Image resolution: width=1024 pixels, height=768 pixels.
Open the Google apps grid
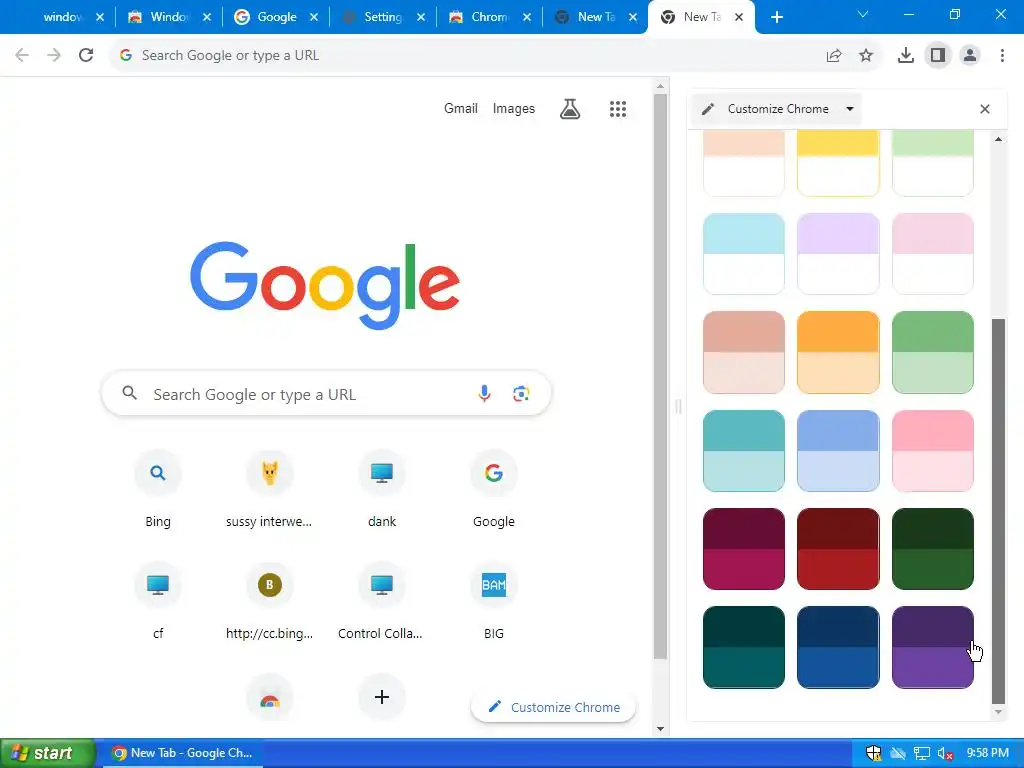click(618, 109)
